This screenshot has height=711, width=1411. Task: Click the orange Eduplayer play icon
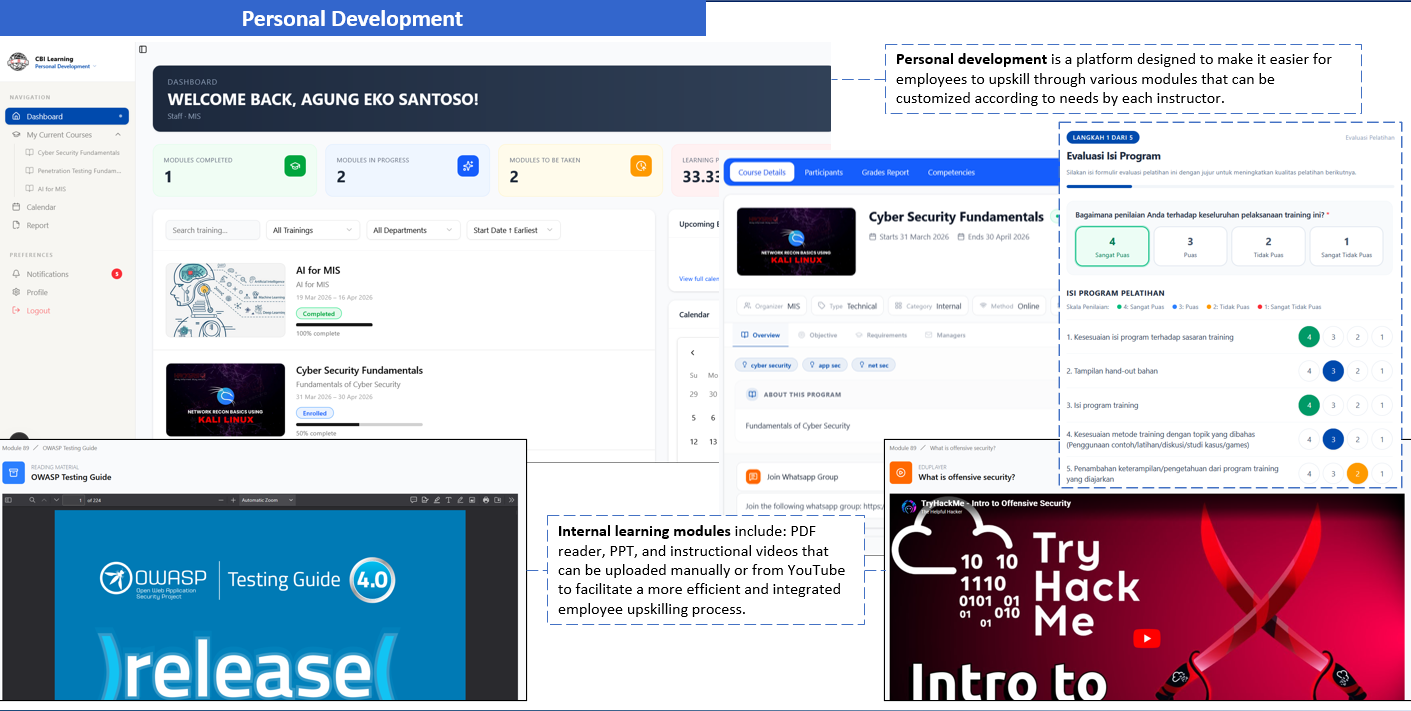click(x=900, y=472)
